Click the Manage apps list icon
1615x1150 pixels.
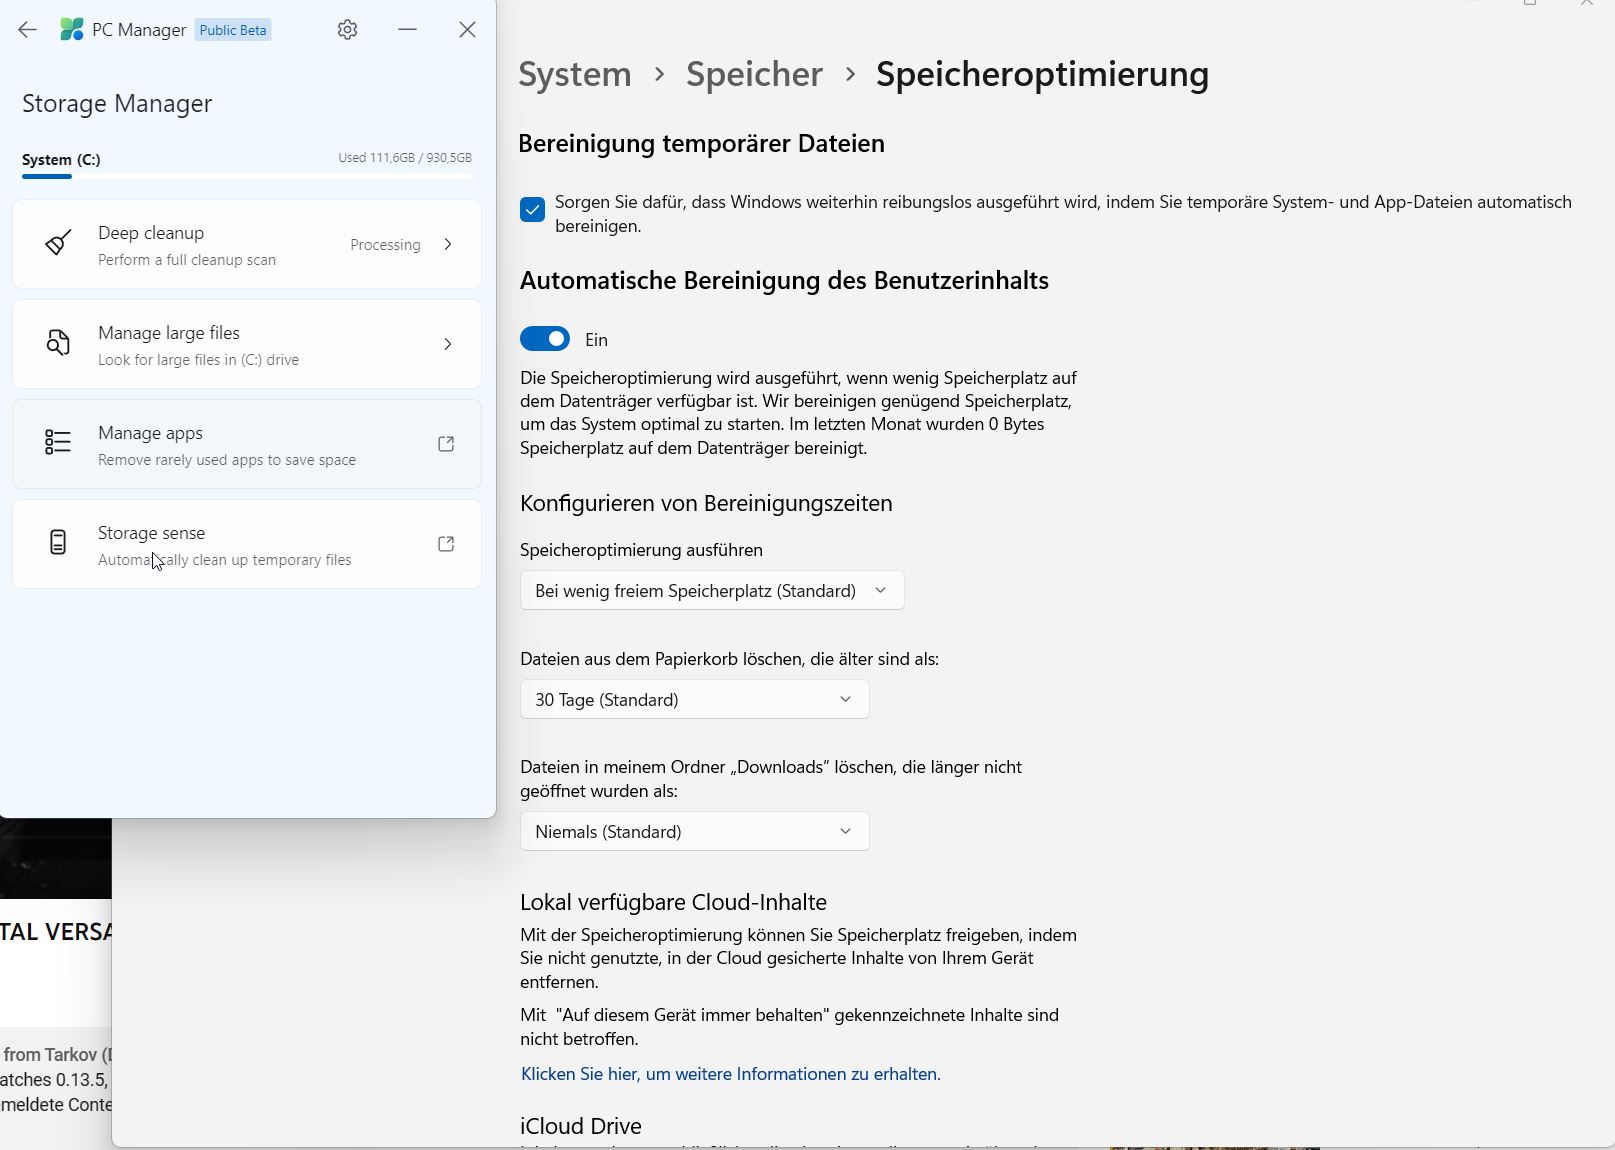58,443
